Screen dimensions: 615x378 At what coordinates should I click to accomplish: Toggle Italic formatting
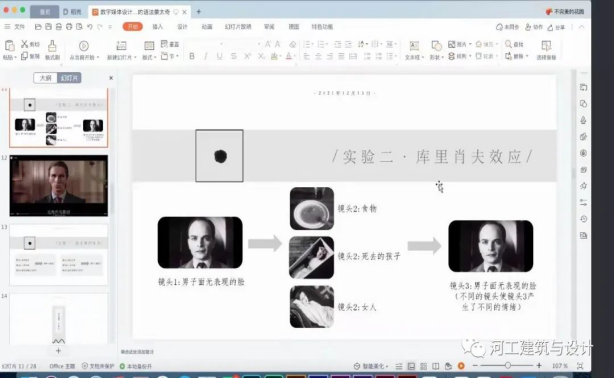tap(206, 56)
